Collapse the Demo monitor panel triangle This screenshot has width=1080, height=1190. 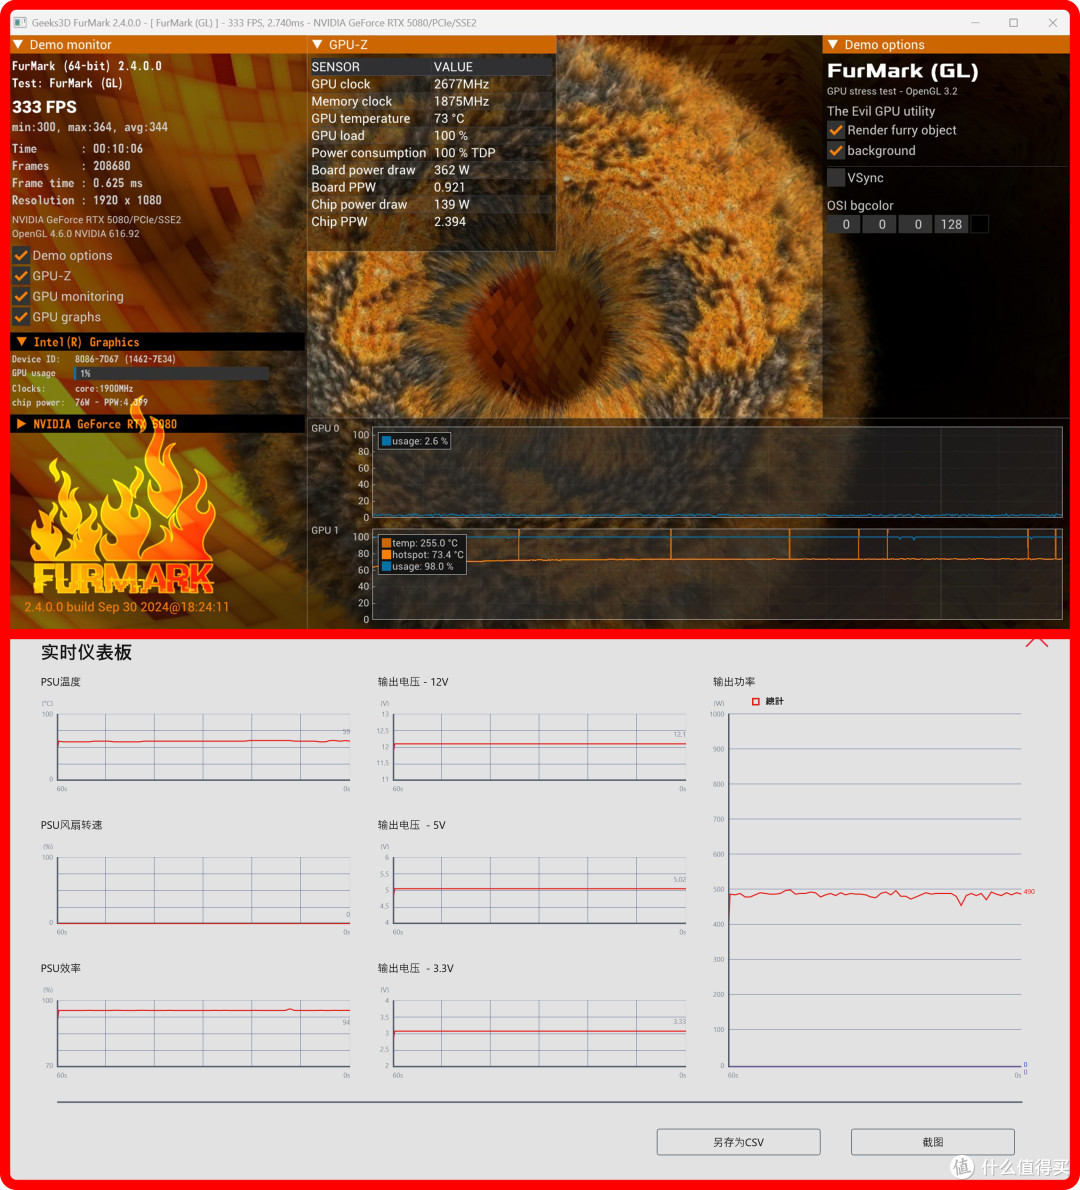(19, 45)
